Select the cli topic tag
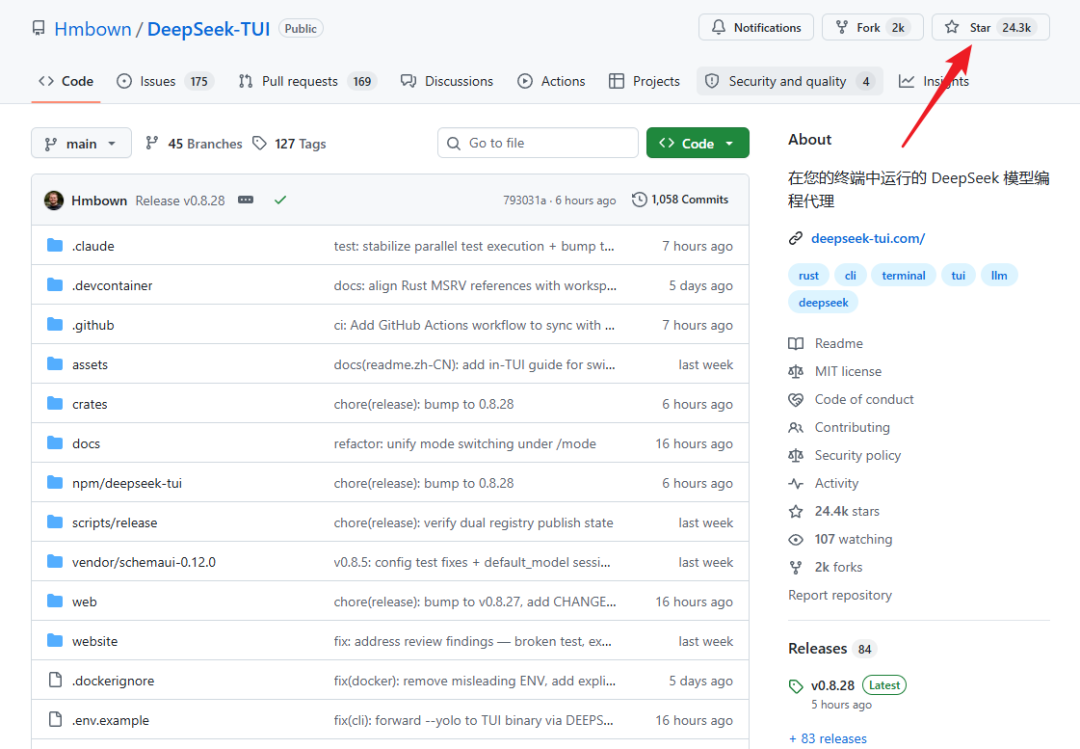Screen dimensions: 1080x749 [x=851, y=276]
